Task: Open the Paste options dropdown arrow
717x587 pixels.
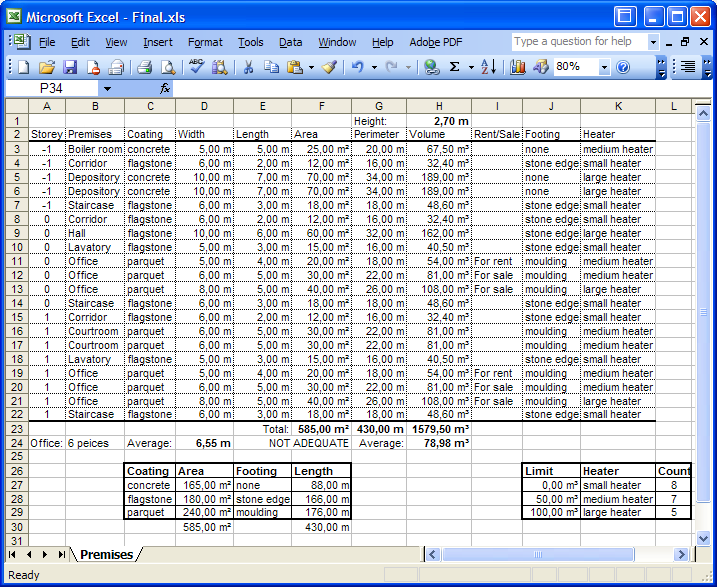Action: 311,68
